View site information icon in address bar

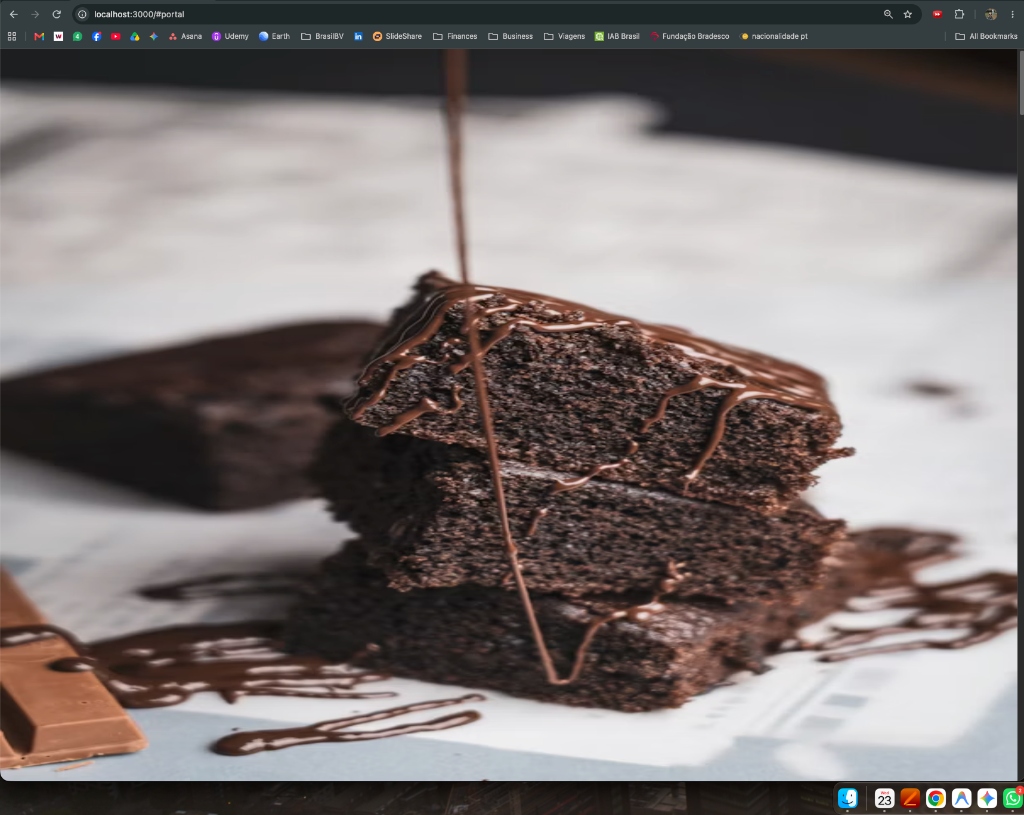82,14
